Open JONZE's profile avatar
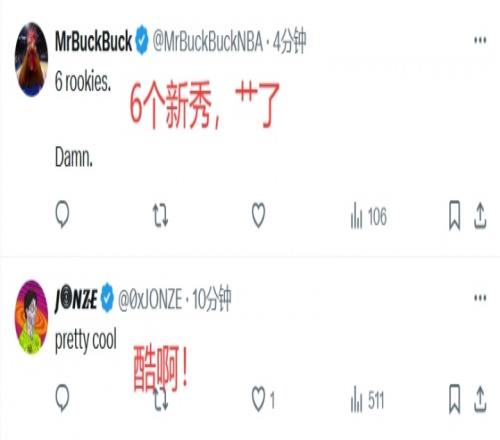The width and height of the screenshot is (500, 440). point(32,317)
